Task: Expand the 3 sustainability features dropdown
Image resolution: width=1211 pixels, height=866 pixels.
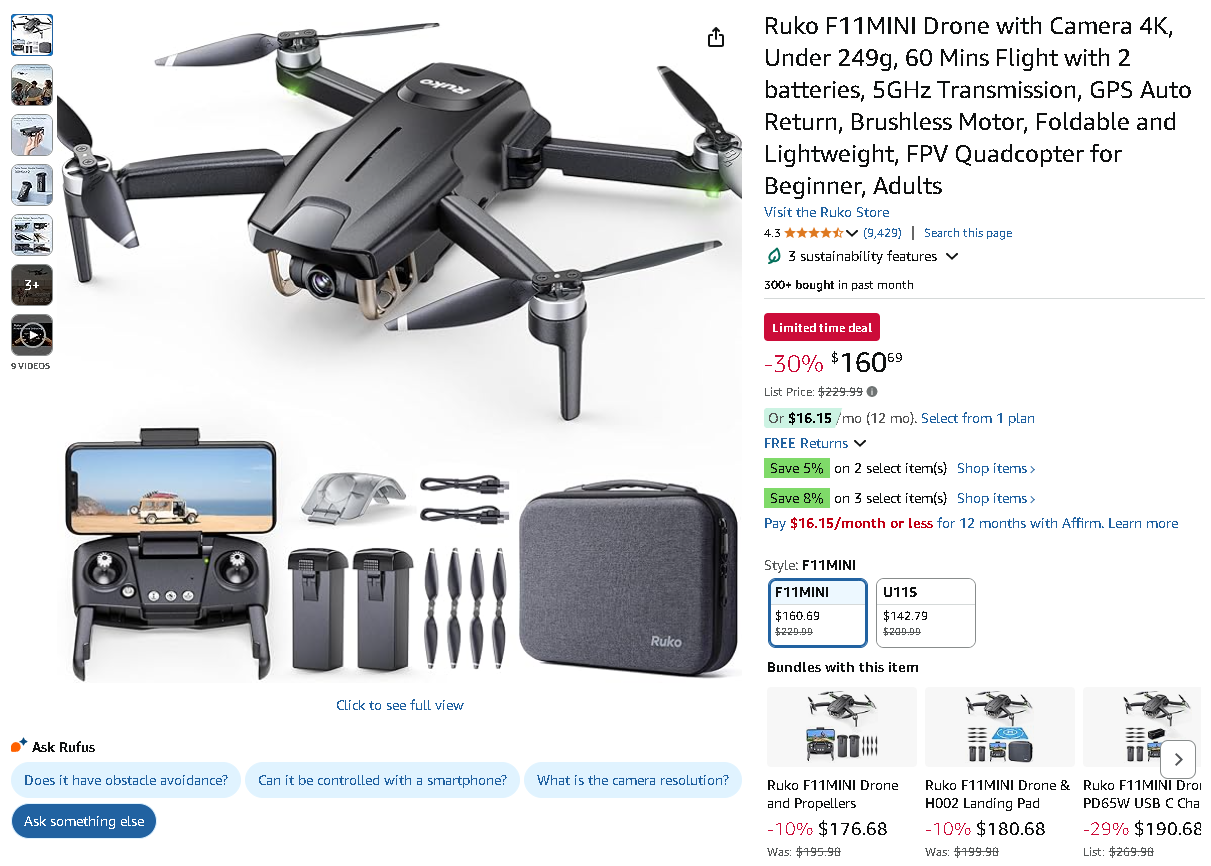Action: (x=952, y=257)
